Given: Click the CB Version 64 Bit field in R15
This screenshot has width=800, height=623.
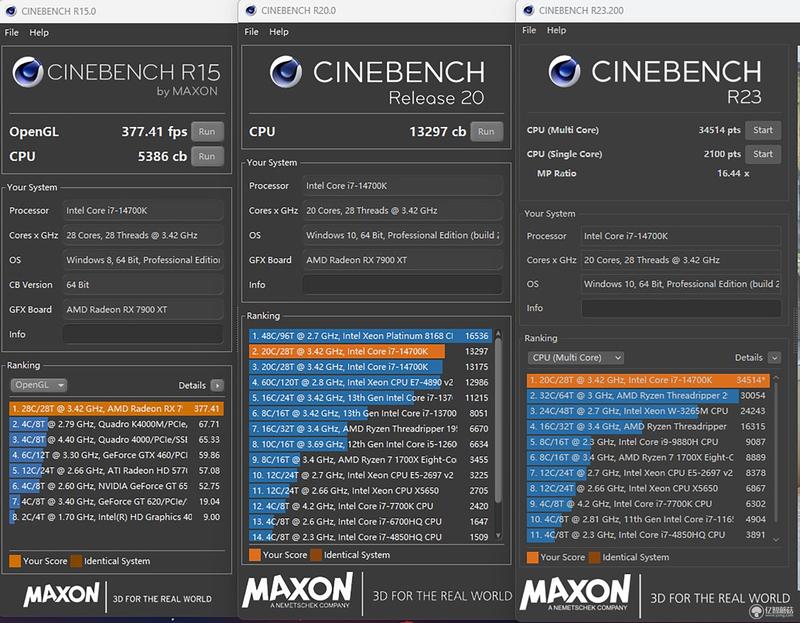Looking at the screenshot, I should (142, 285).
